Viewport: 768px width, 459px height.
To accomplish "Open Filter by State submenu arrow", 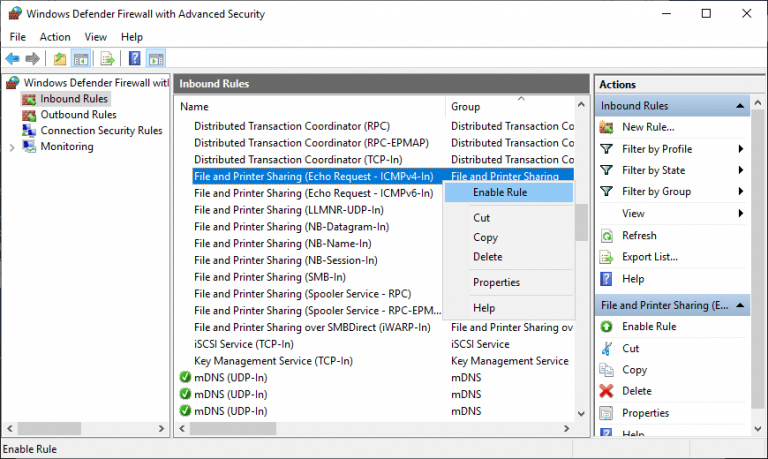I will (x=741, y=170).
